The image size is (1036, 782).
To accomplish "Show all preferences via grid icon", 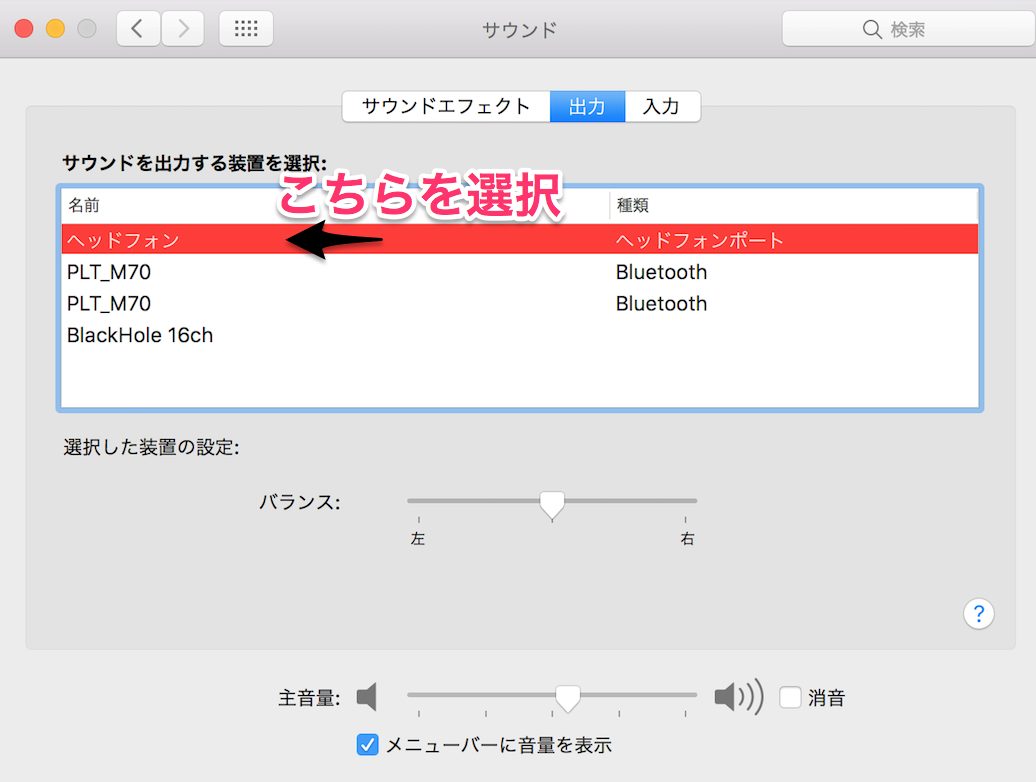I will 246,28.
